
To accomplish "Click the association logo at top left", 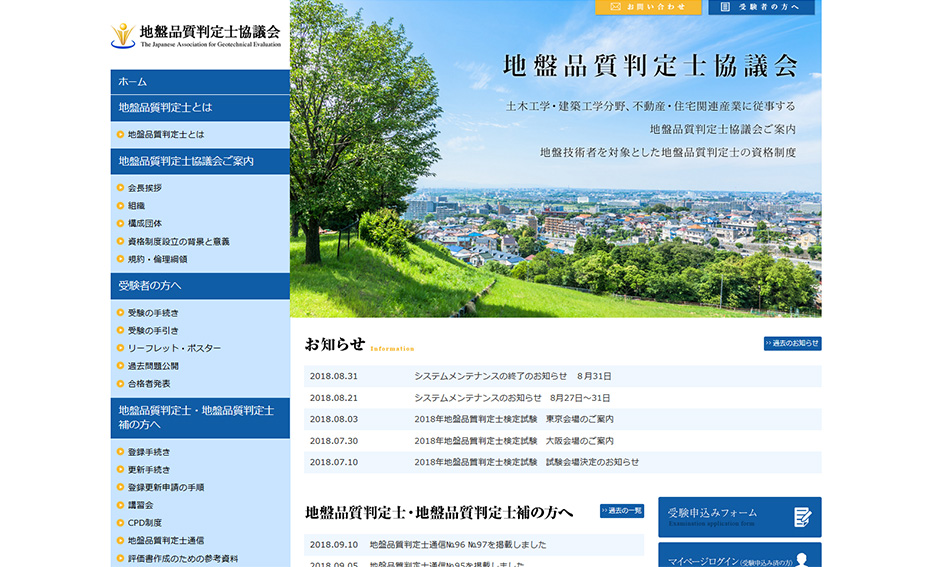I will 195,35.
